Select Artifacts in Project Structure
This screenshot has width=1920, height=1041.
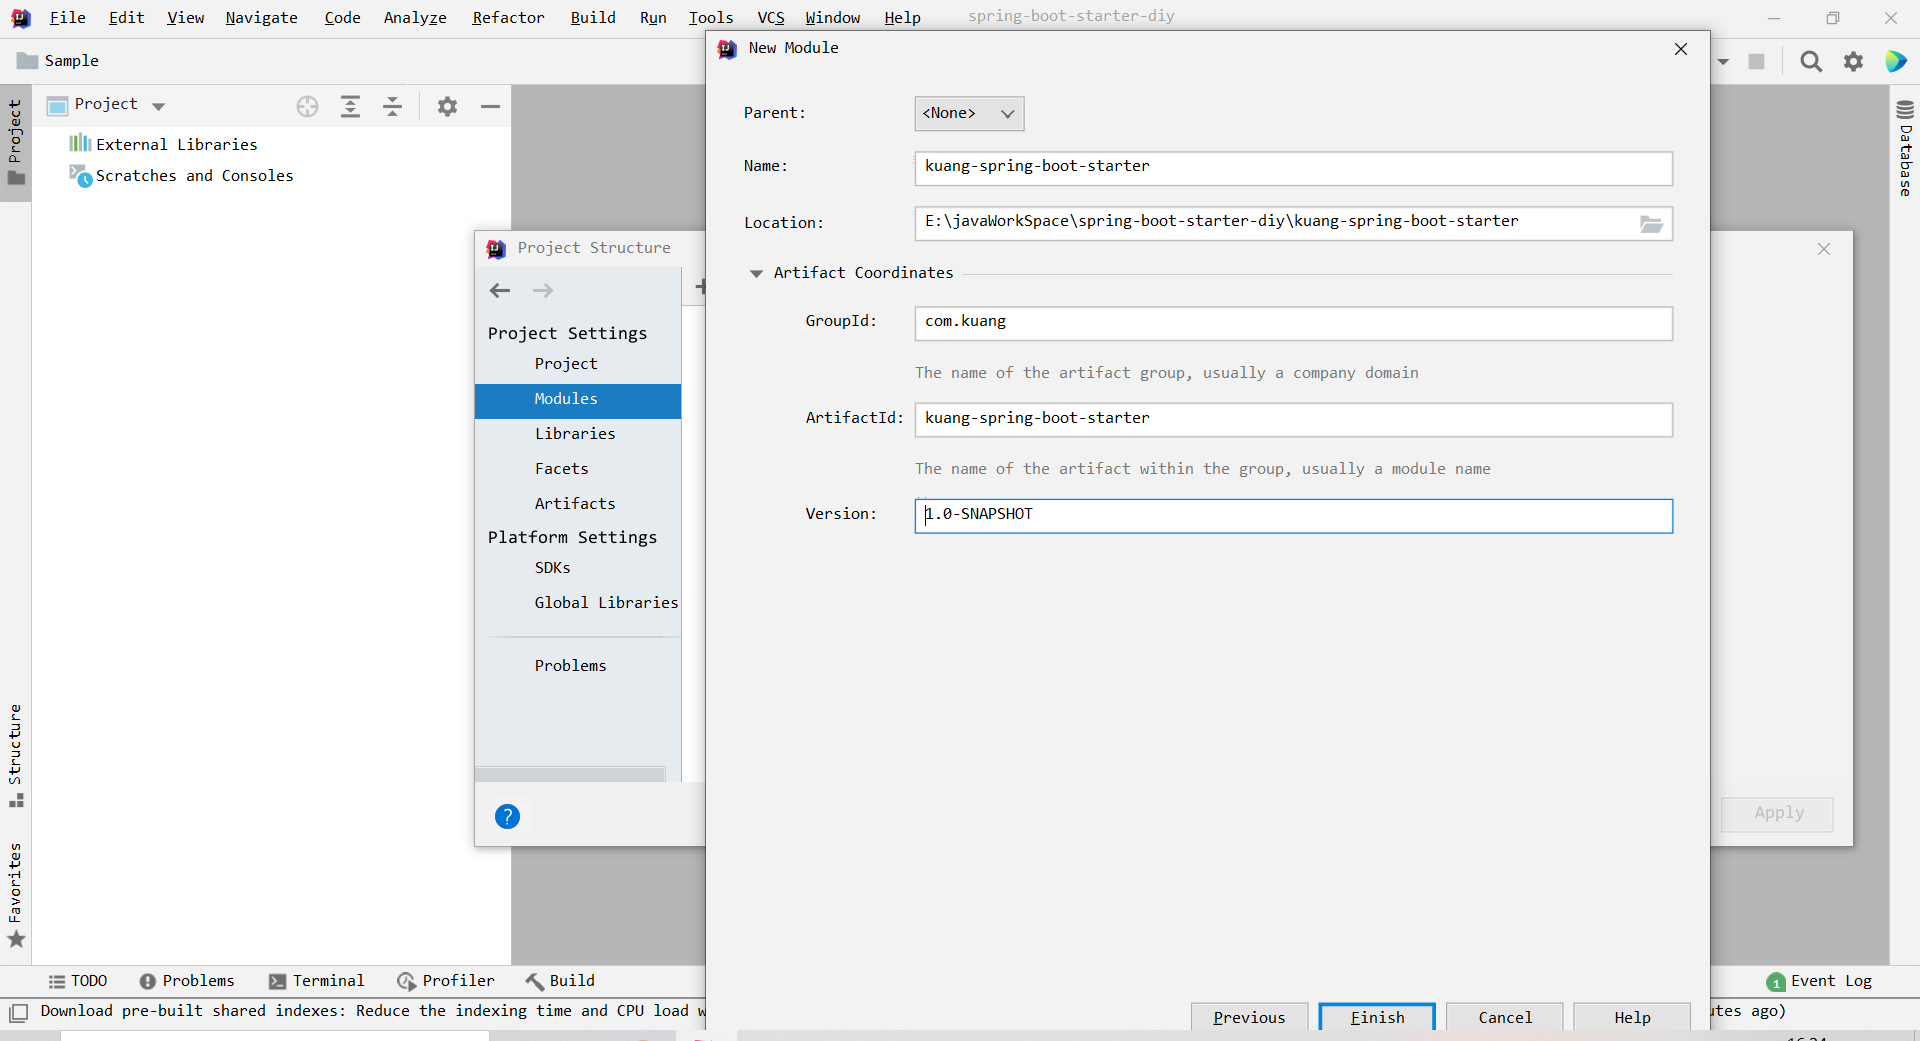575,504
